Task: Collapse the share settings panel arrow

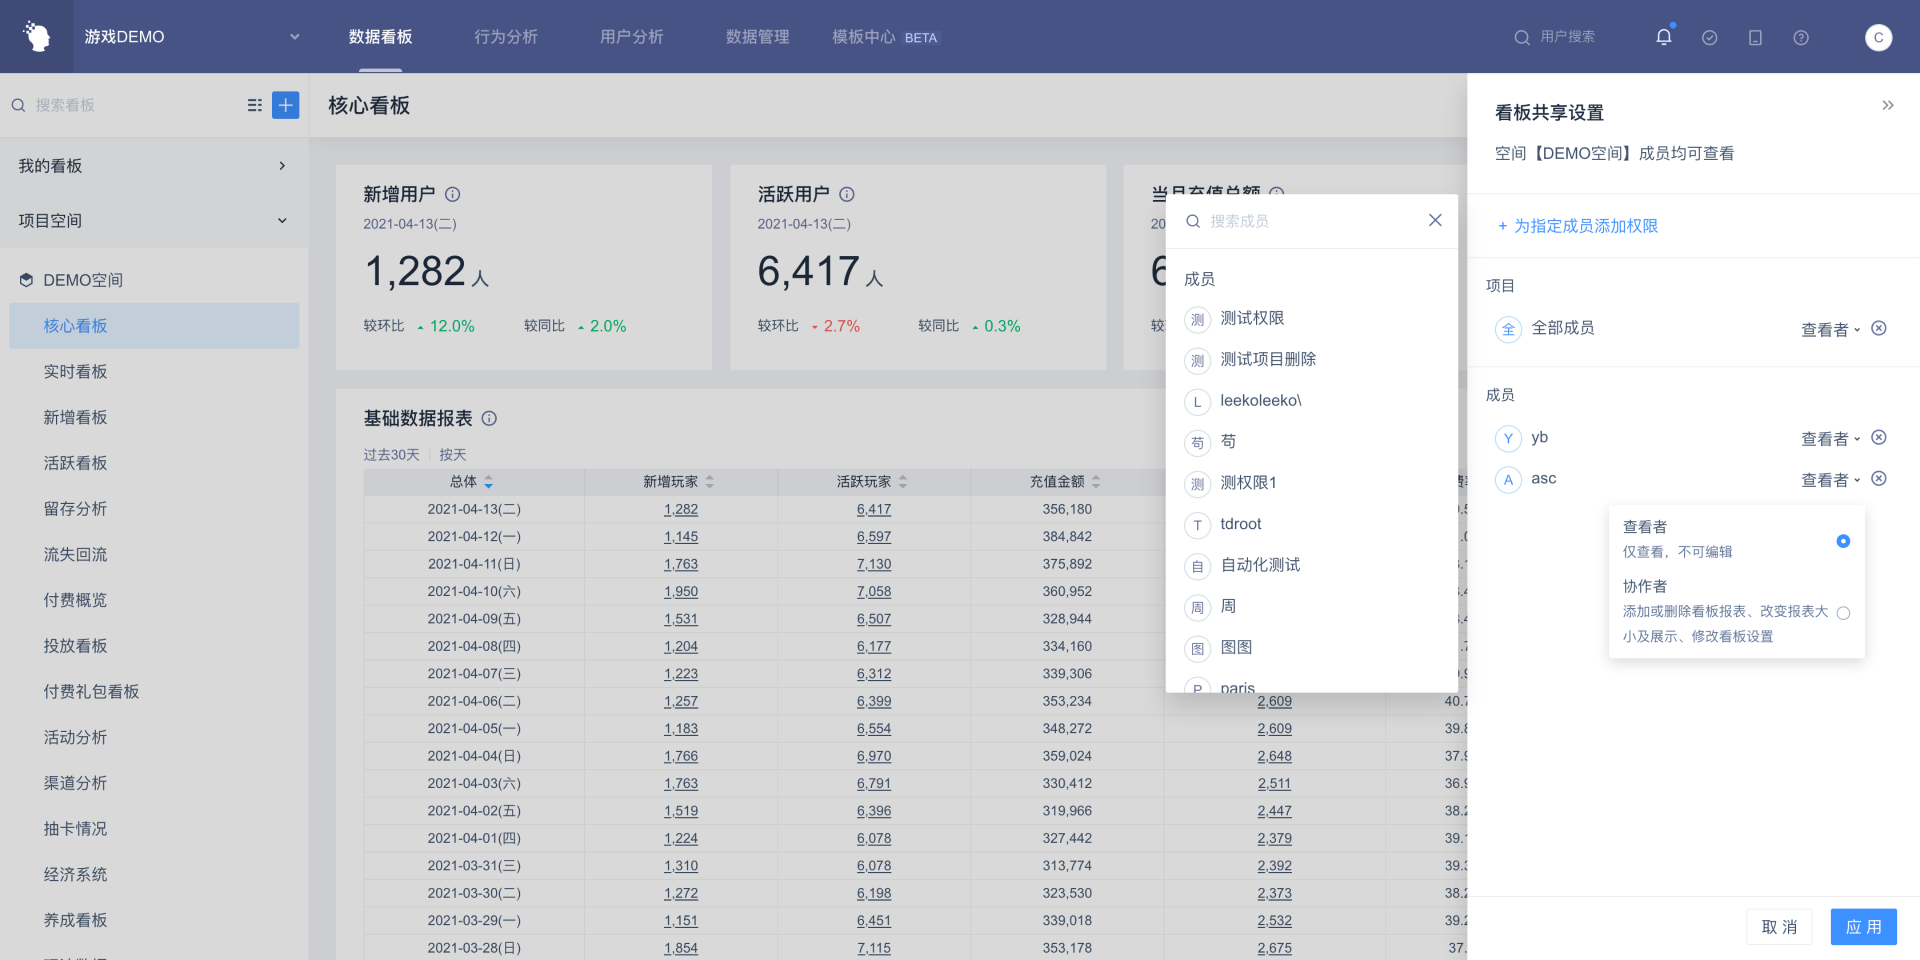Action: (1887, 105)
